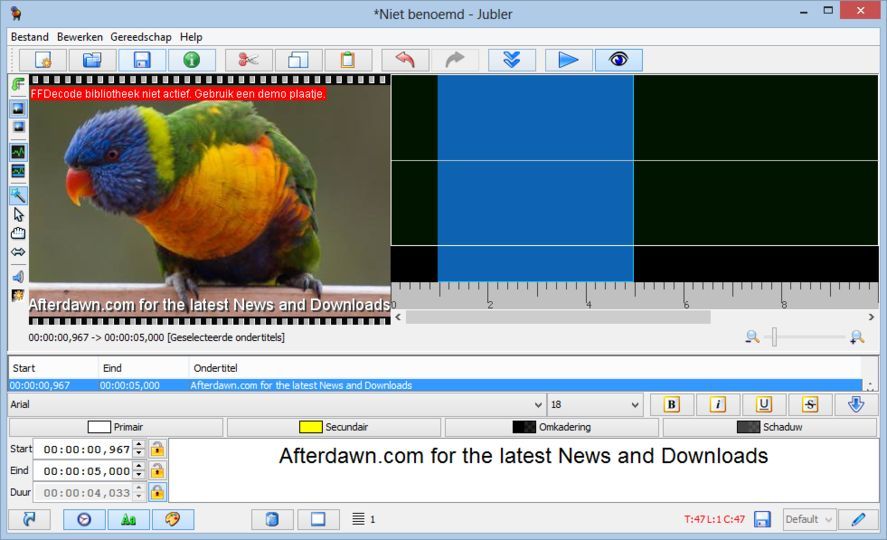Toggle strikethrough formatting
887x540 pixels.
pos(810,404)
